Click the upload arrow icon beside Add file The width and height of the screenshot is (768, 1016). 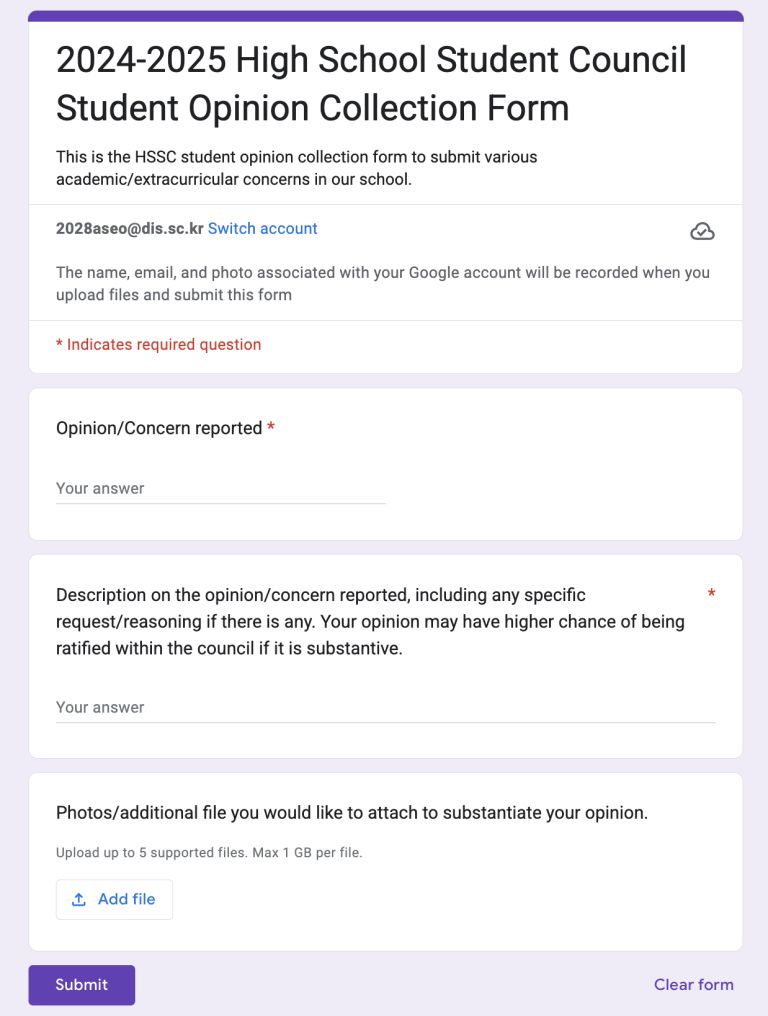[78, 899]
